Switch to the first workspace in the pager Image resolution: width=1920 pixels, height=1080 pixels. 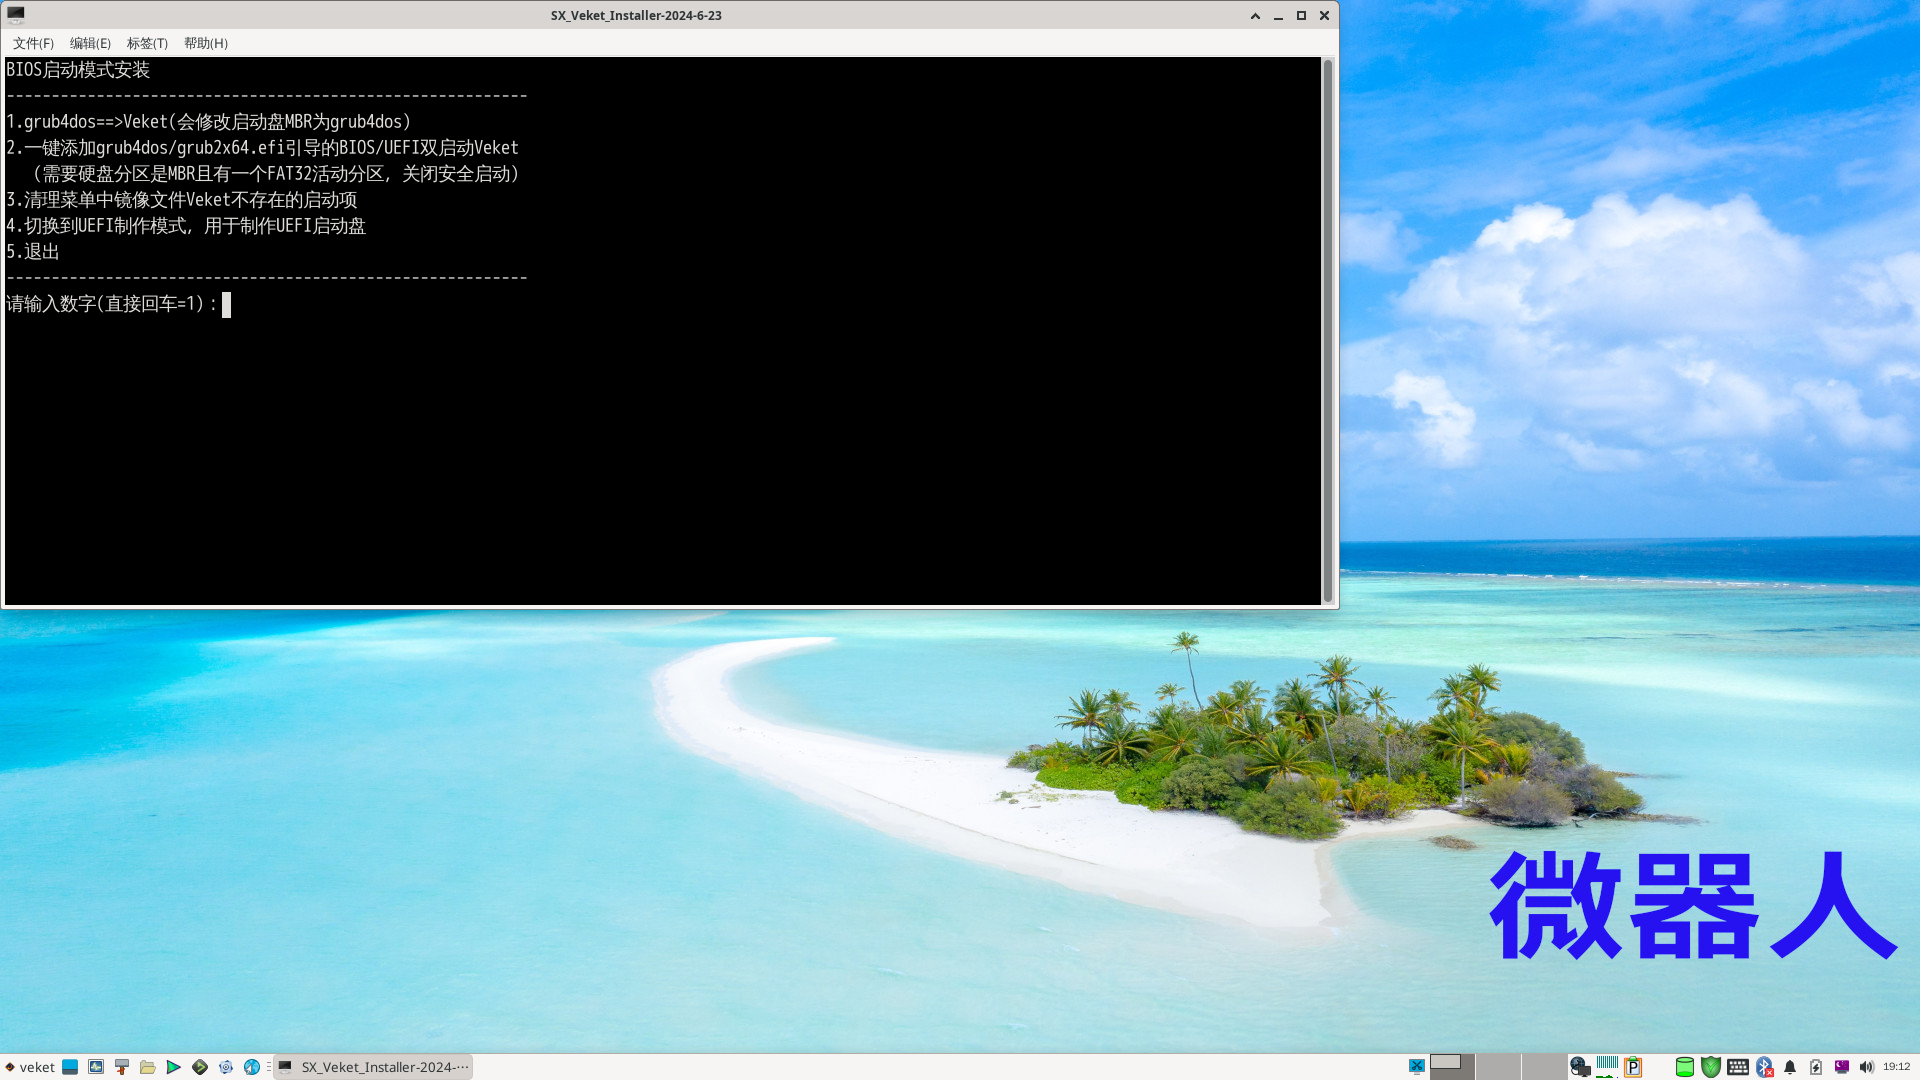[1452, 1067]
